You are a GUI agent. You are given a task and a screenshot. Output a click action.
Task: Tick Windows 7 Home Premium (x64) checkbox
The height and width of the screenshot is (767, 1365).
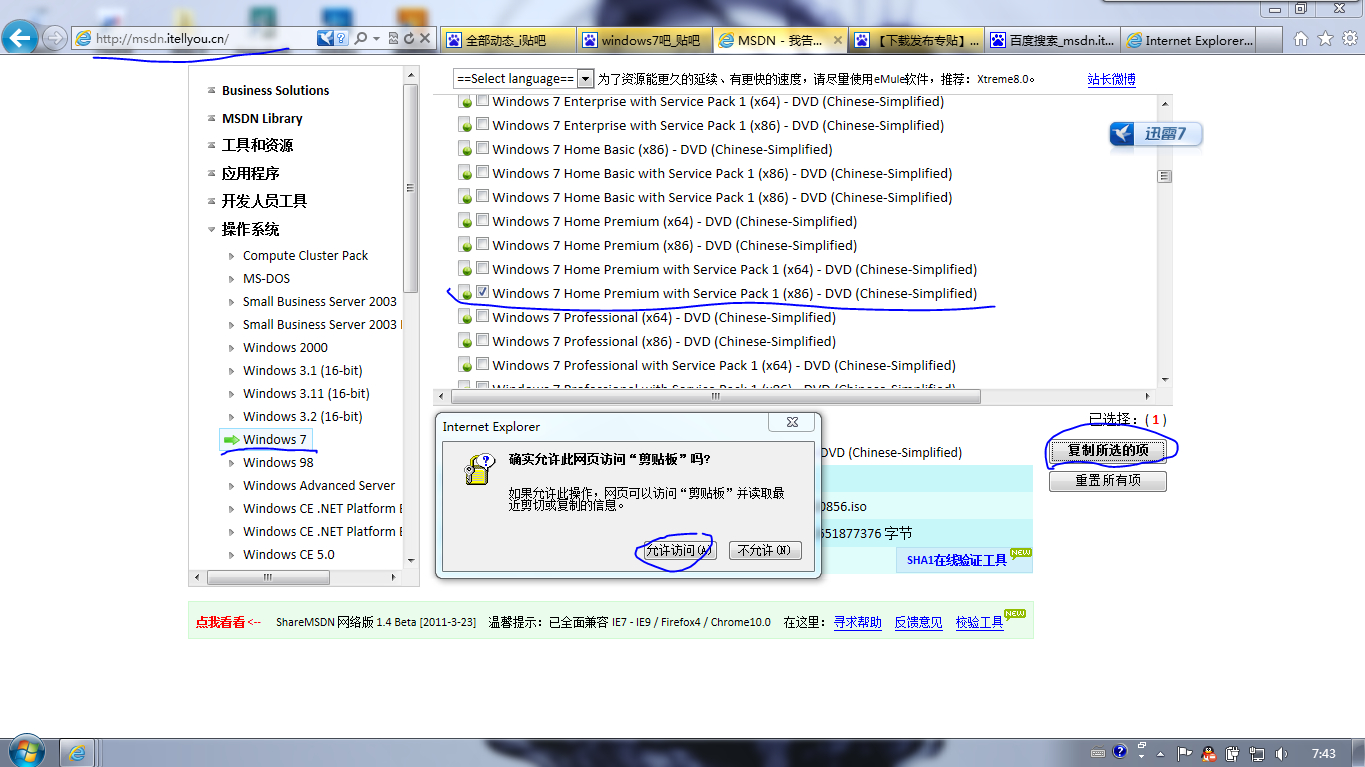tap(483, 221)
